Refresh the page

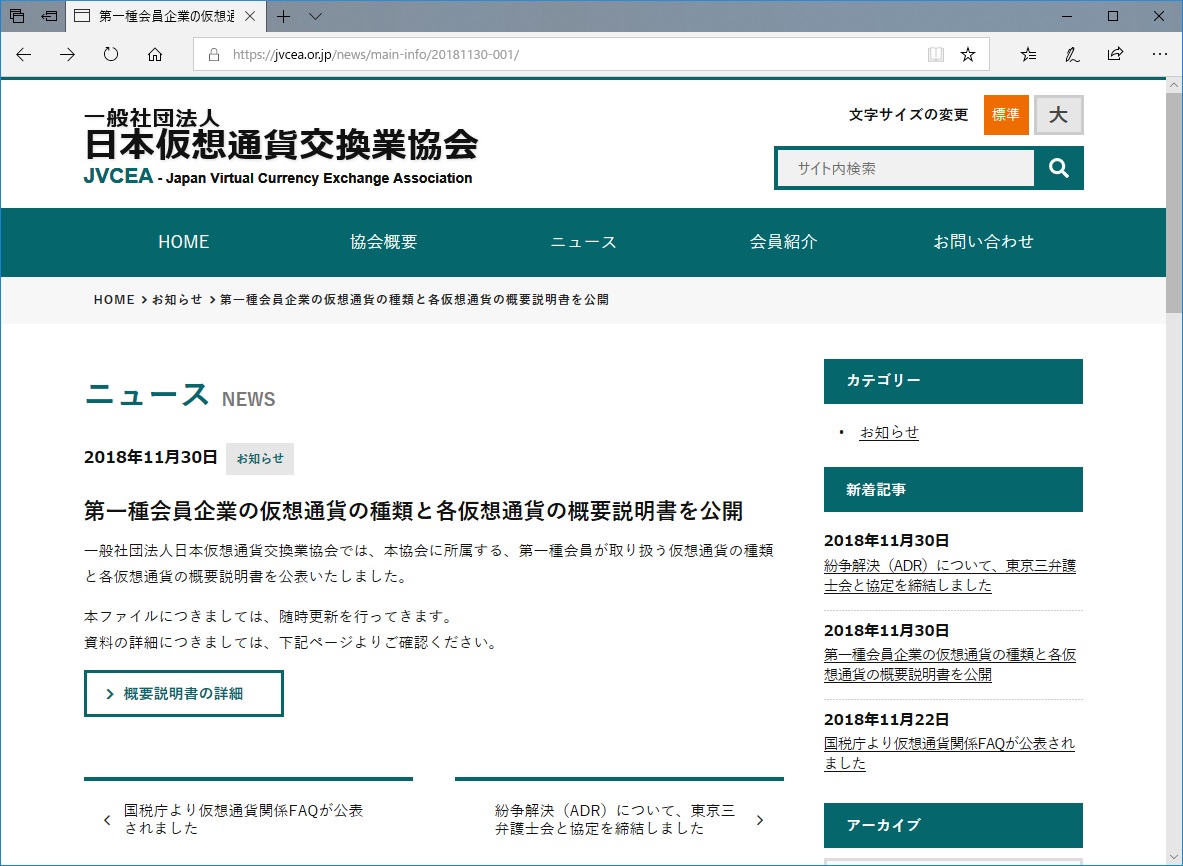coord(110,54)
